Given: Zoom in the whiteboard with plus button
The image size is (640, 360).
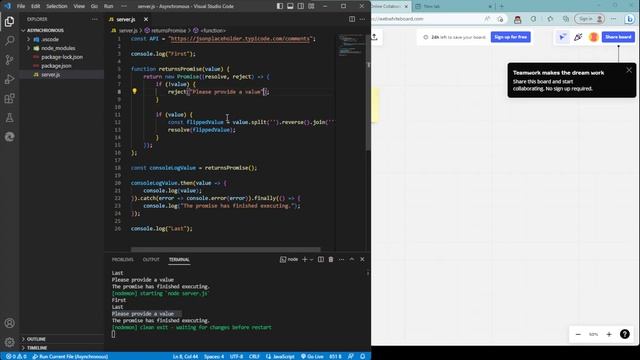Looking at the screenshot, I should [609, 334].
